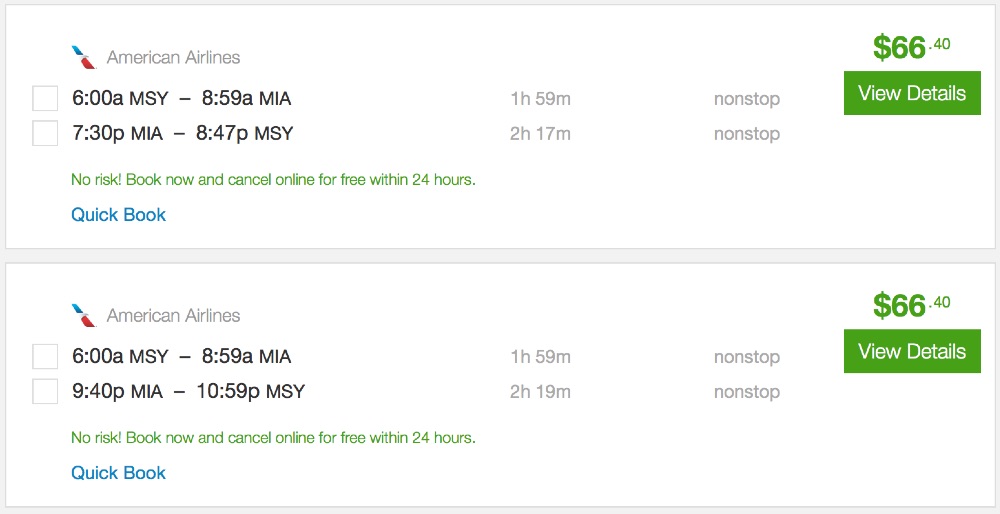Screen dimensions: 1000x514
Task: Select the 6:00a MSY checkbox above the 7:30p flight
Action: tap(45, 99)
